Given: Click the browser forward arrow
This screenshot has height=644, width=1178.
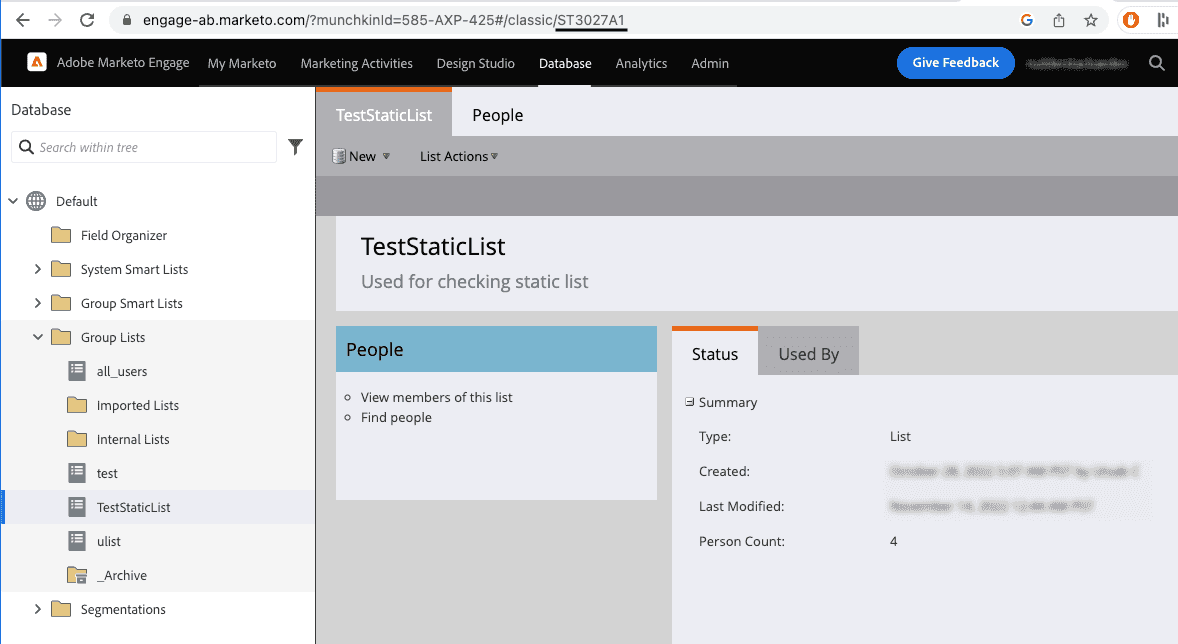Looking at the screenshot, I should pos(55,20).
